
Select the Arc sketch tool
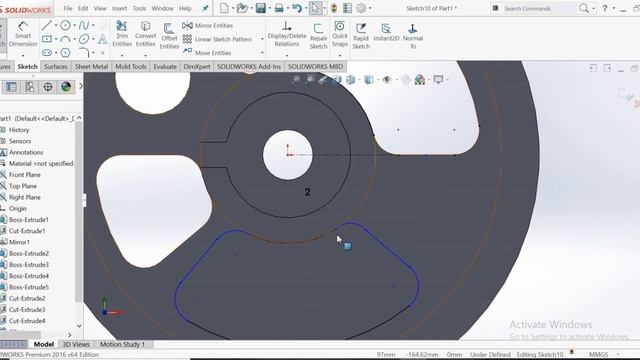pos(65,39)
